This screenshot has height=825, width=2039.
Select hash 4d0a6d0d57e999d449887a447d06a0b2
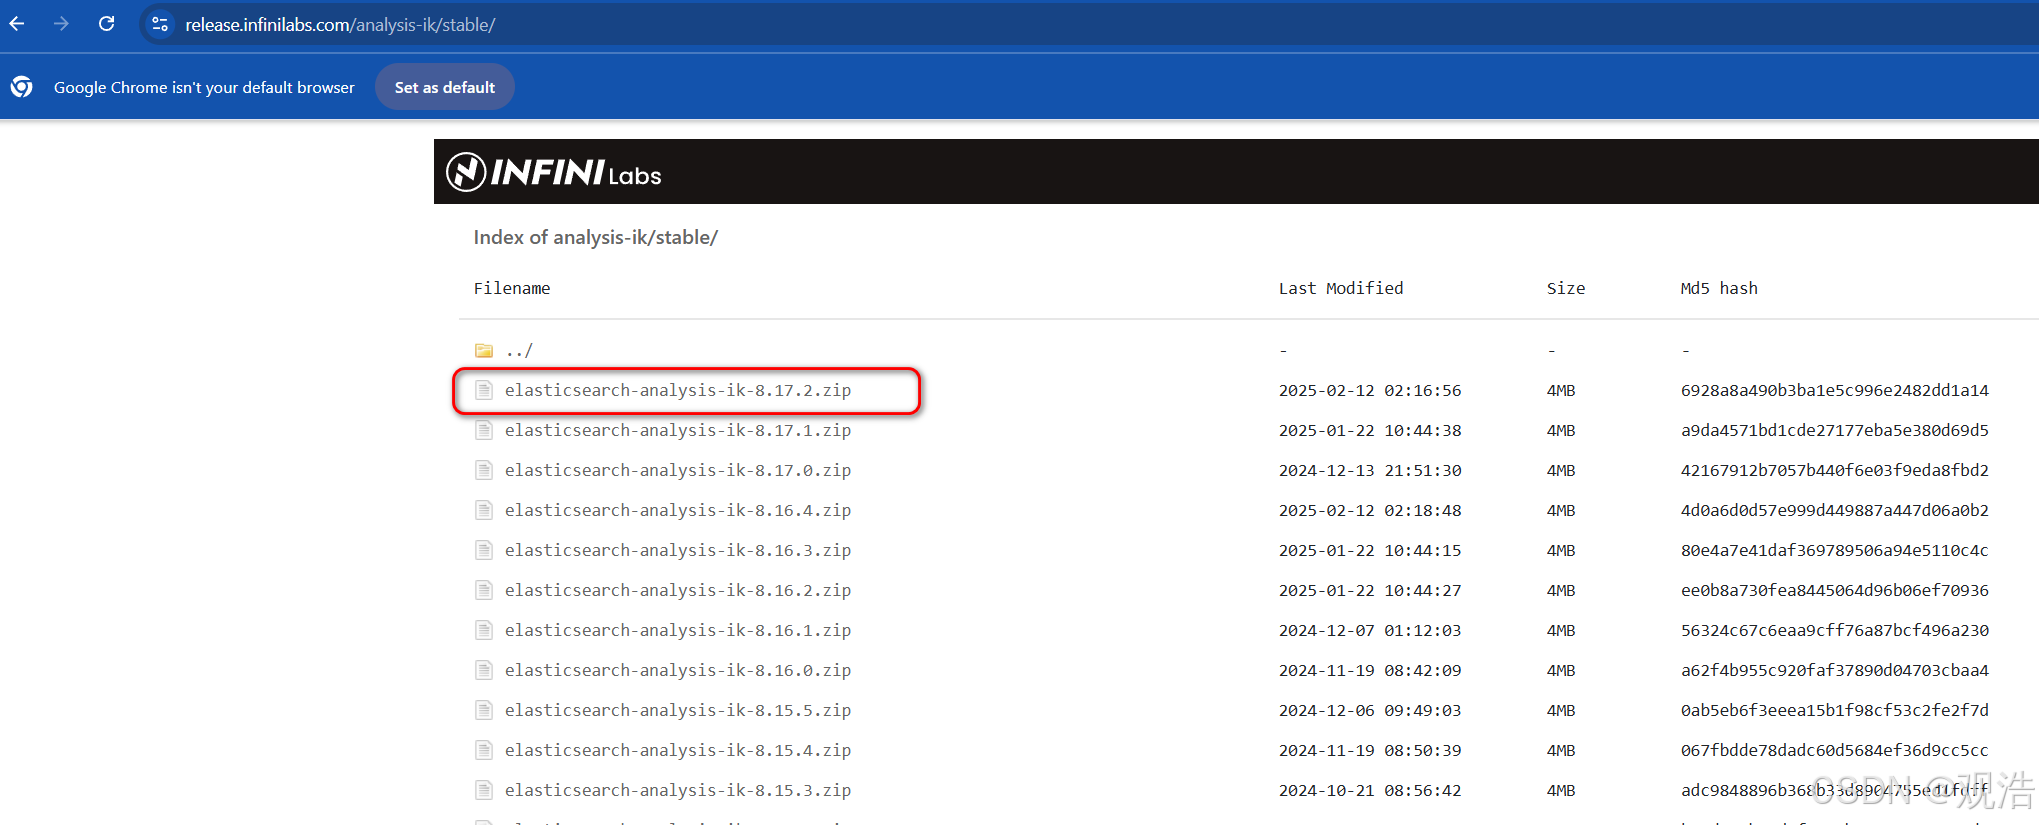pos(1835,510)
